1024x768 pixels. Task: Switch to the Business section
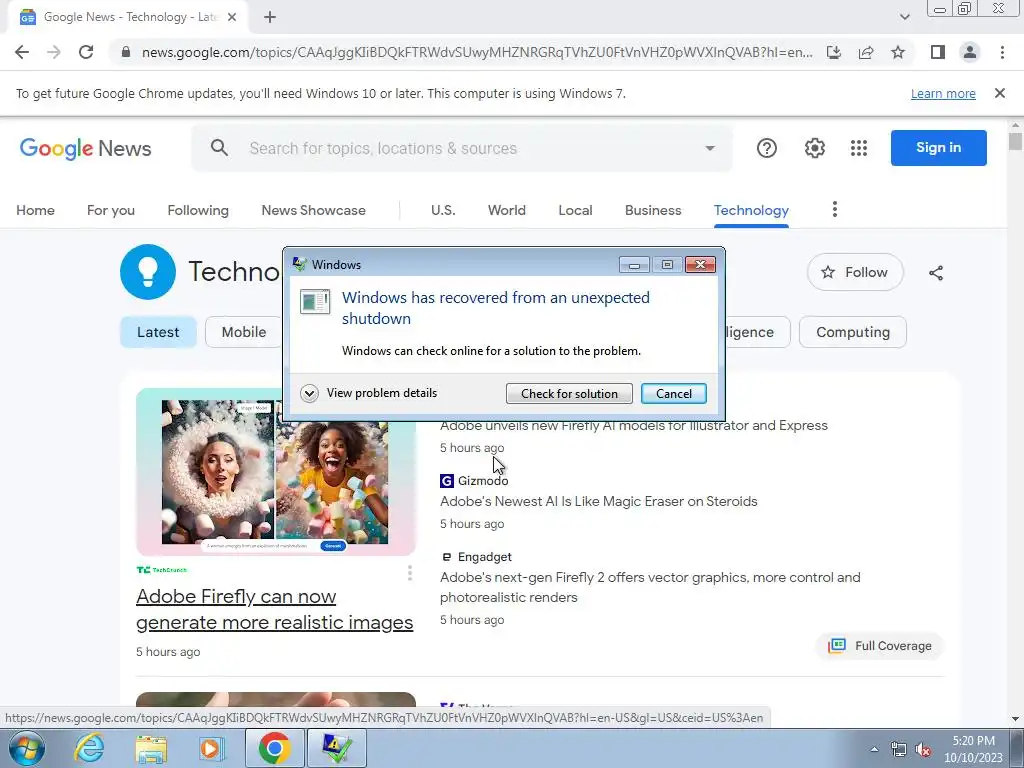click(653, 210)
